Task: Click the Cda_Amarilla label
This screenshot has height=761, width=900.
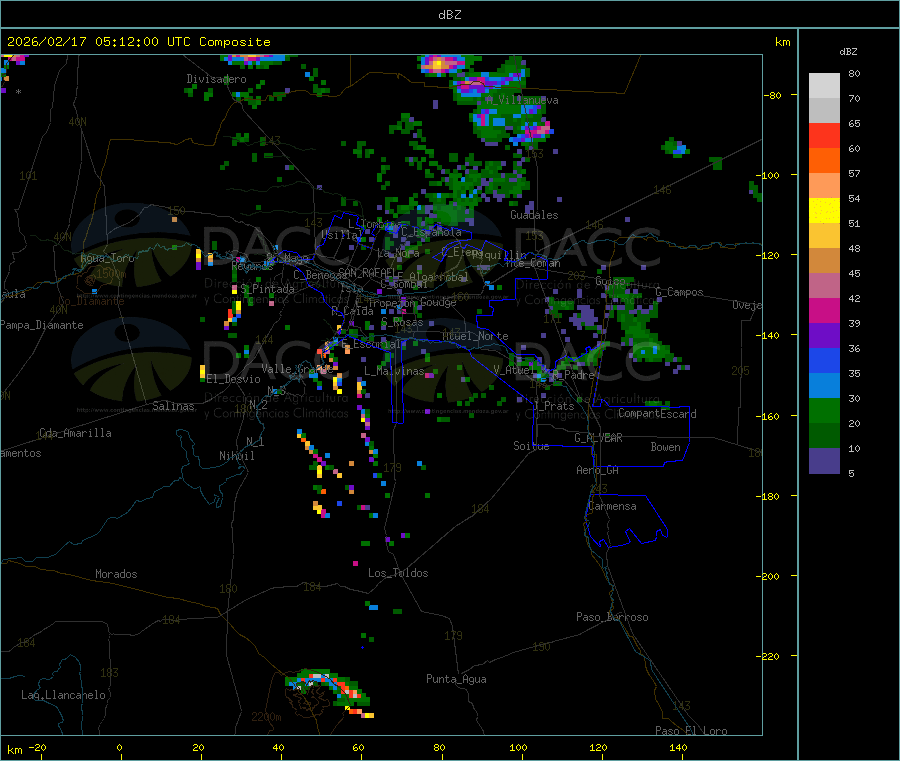Action: pos(75,433)
